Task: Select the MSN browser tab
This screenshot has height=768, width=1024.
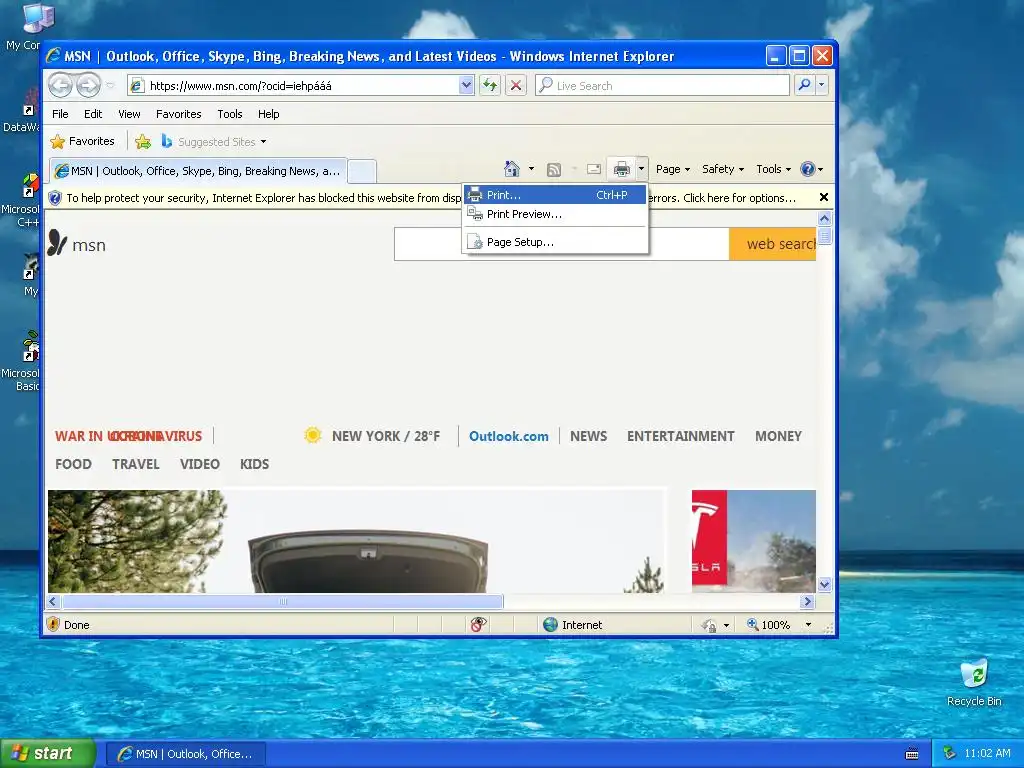Action: point(198,171)
